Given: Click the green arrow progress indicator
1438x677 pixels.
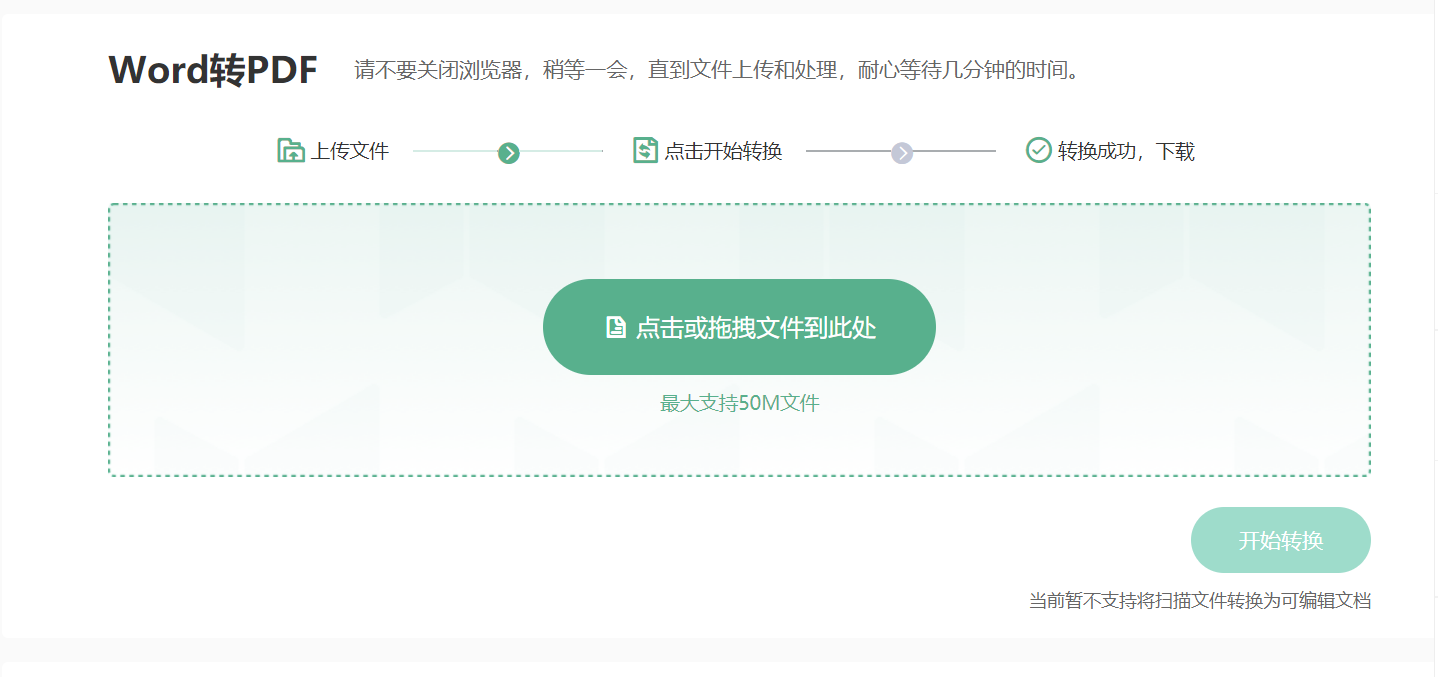Looking at the screenshot, I should pos(510,152).
